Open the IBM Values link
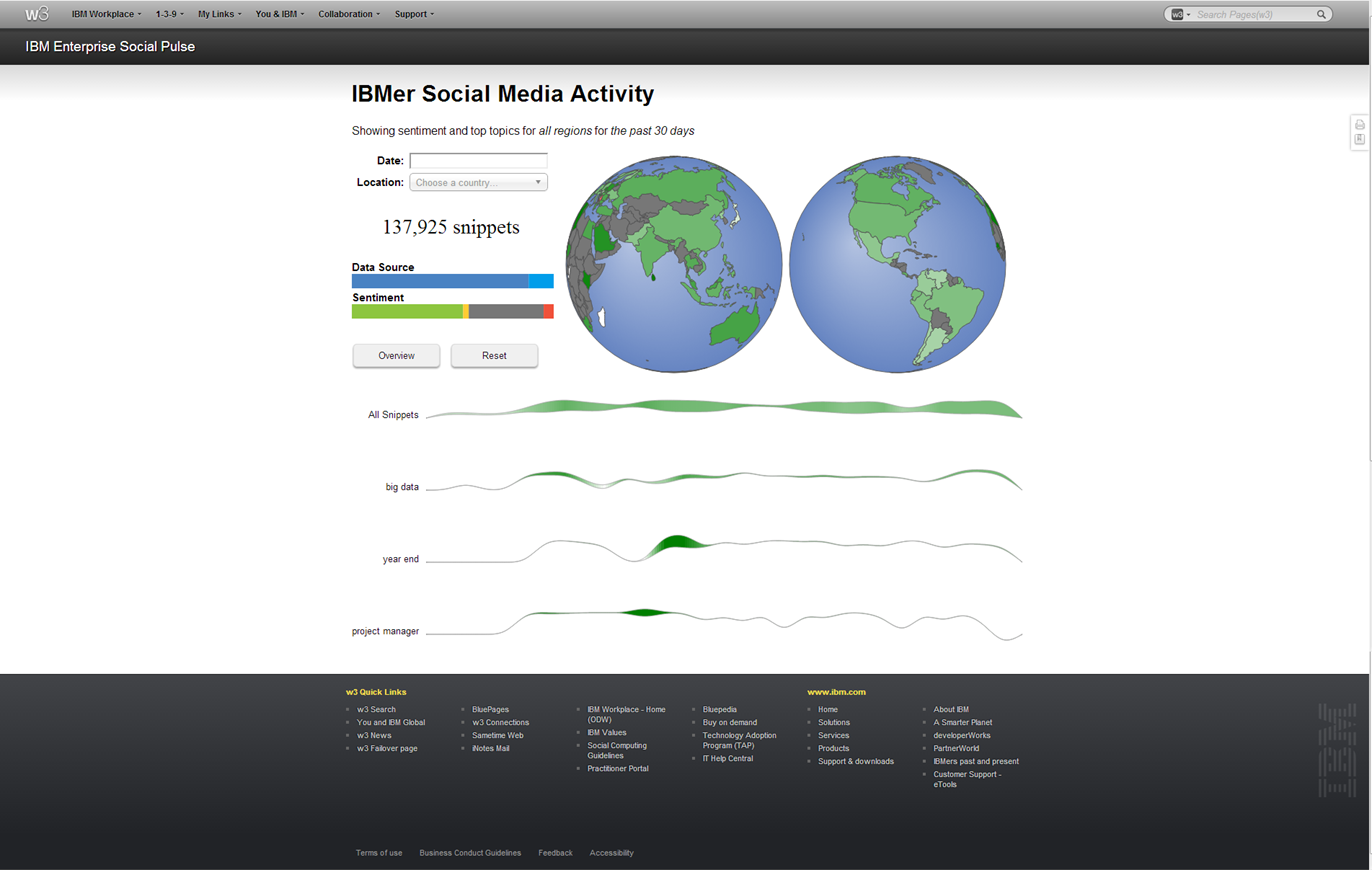Screen dimensions: 1372x870 607,732
